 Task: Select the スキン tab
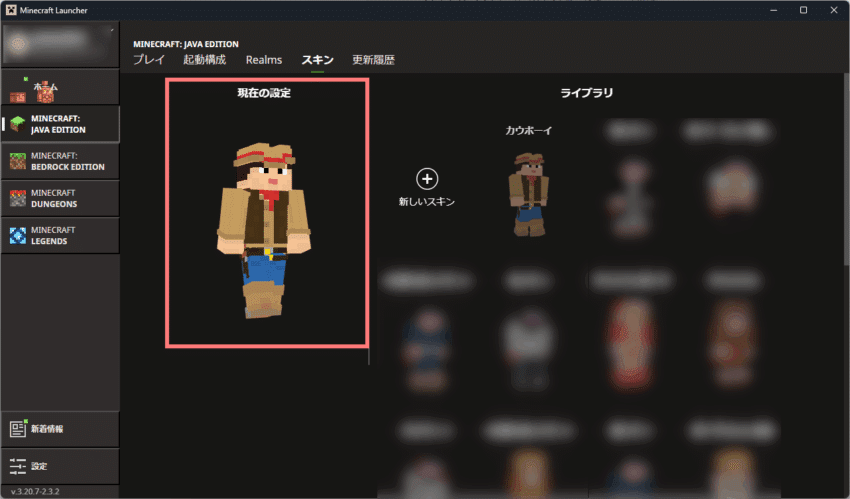317,60
